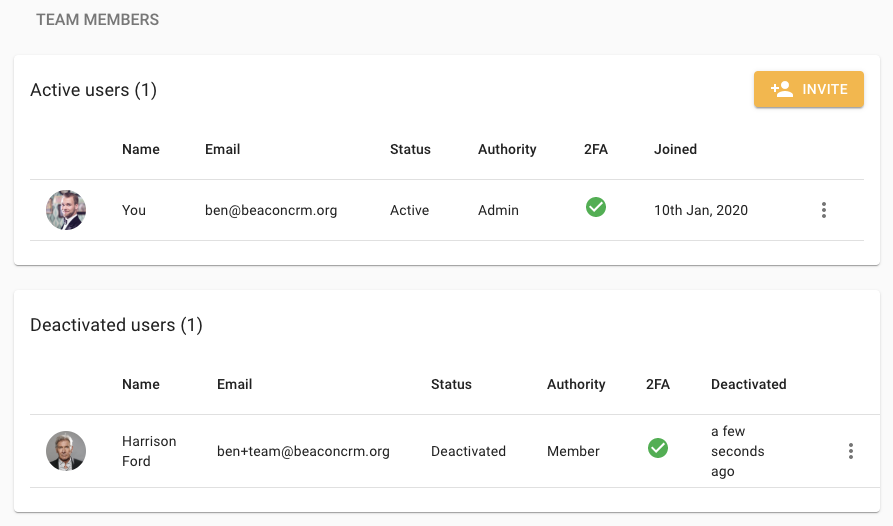The image size is (893, 526).
Task: Click the Member authority value
Action: 573,451
